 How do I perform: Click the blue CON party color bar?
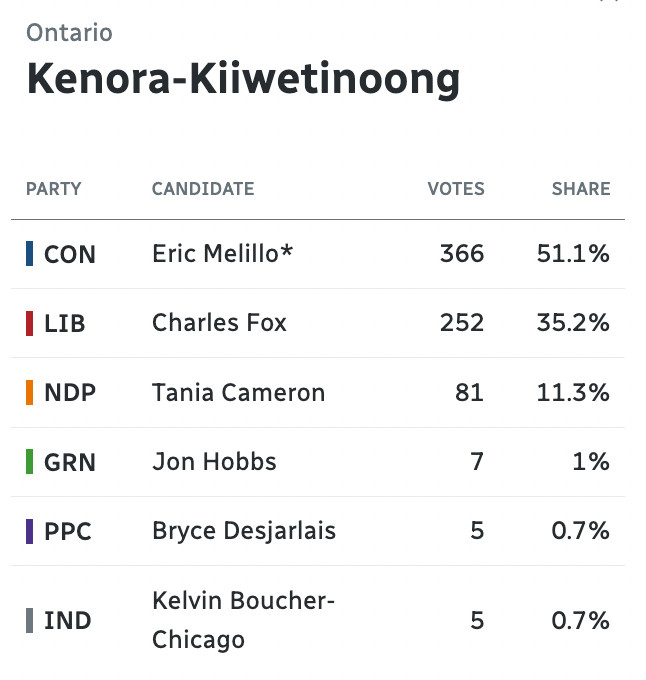pyautogui.click(x=29, y=254)
